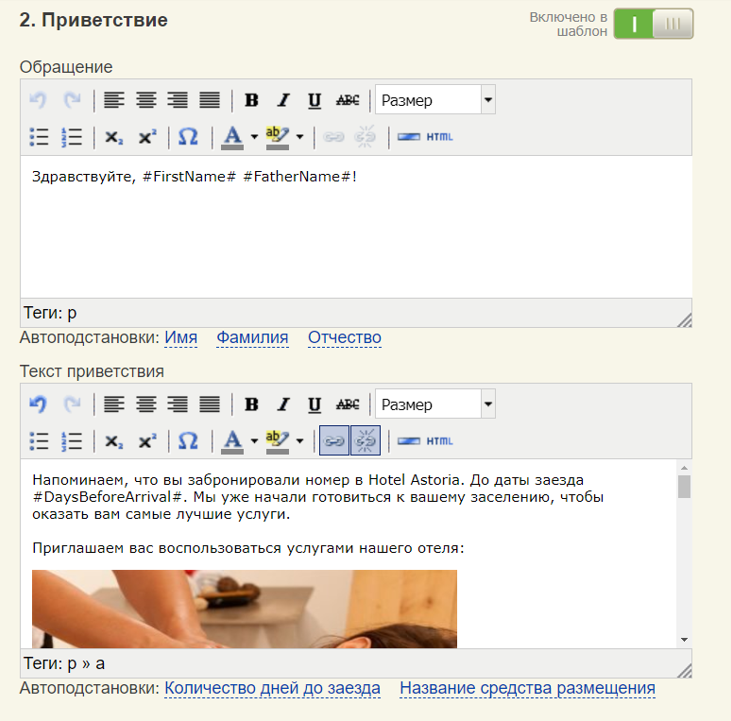Insert numbered list in the Текст приветствия editor
Image resolution: width=731 pixels, height=721 pixels.
71,441
